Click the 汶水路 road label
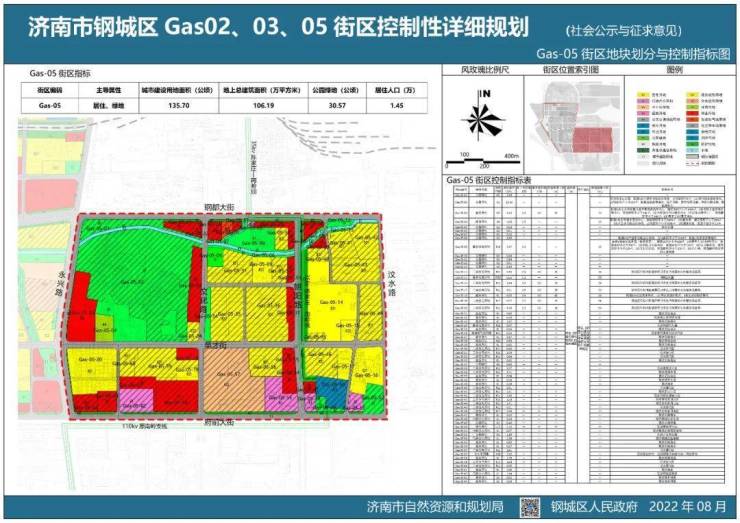Viewport: 740px width, 523px height. point(392,283)
